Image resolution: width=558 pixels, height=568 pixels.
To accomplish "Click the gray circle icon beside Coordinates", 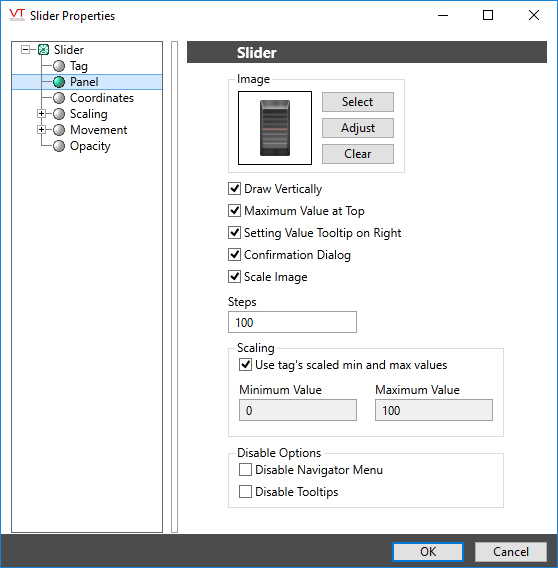I will 59,98.
